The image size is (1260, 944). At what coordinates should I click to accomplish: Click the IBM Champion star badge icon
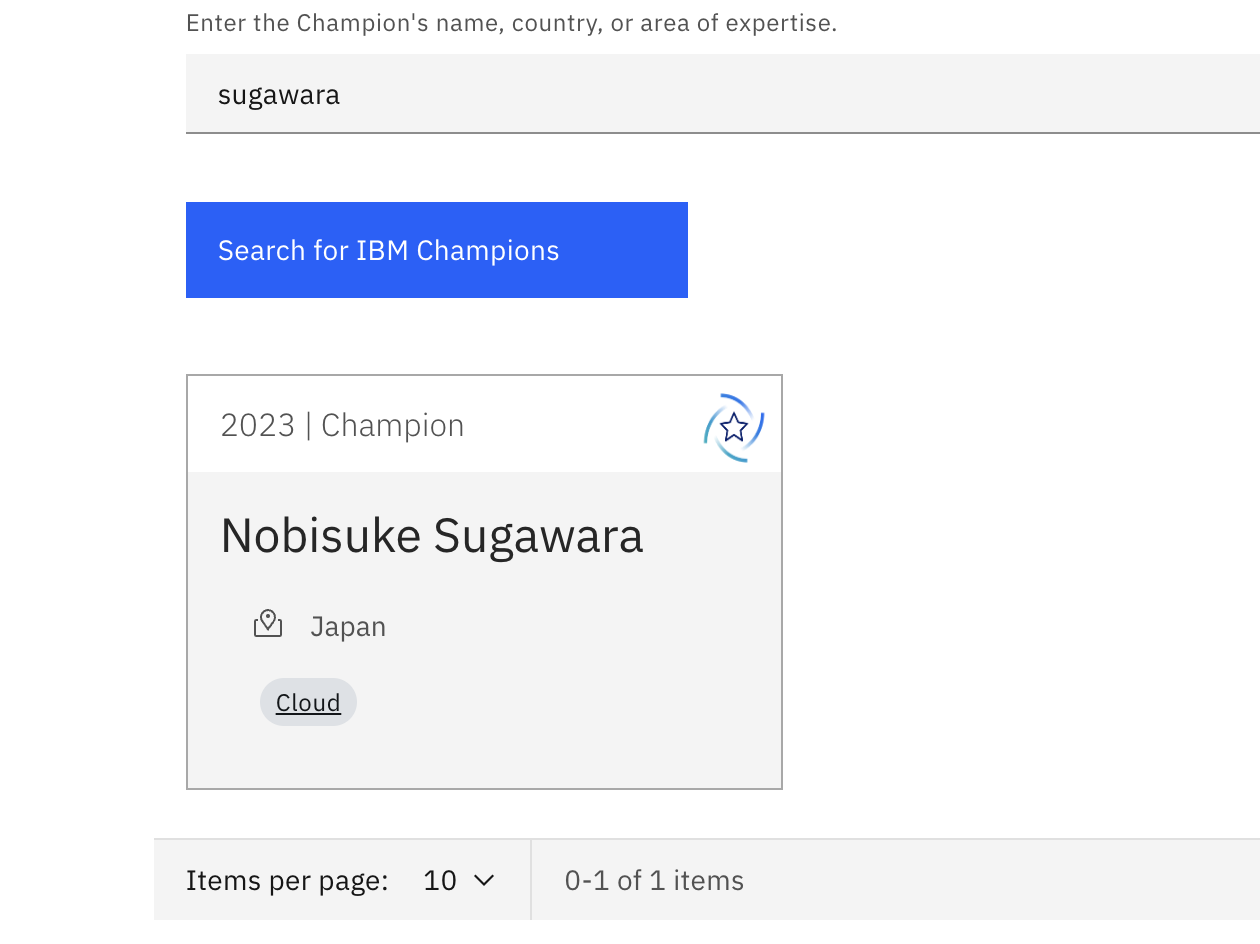(x=734, y=428)
